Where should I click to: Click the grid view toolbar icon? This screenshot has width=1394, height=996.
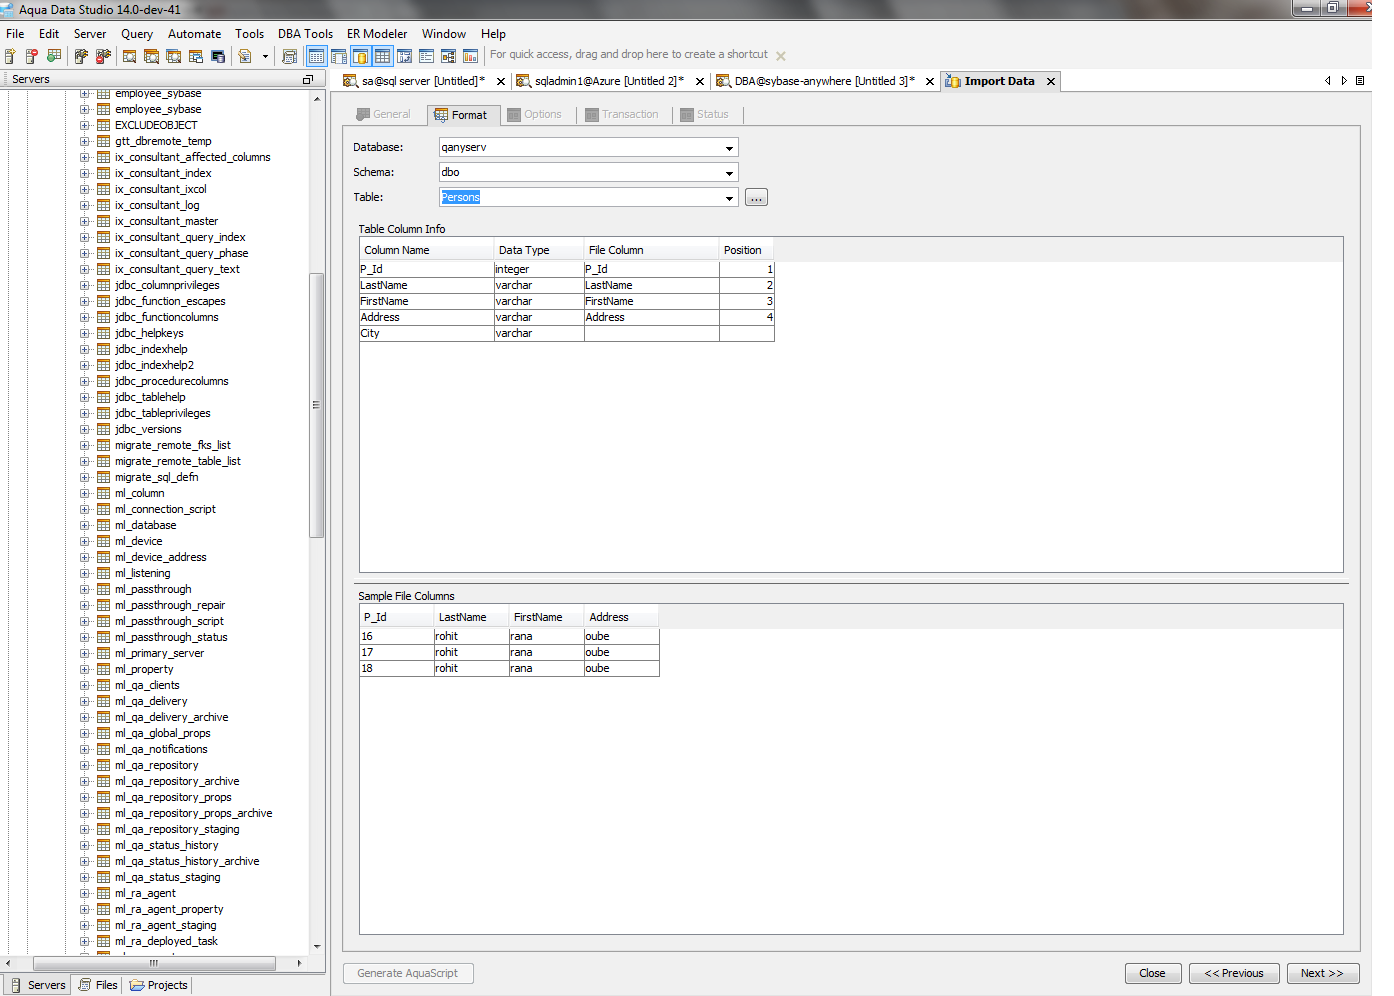point(382,56)
